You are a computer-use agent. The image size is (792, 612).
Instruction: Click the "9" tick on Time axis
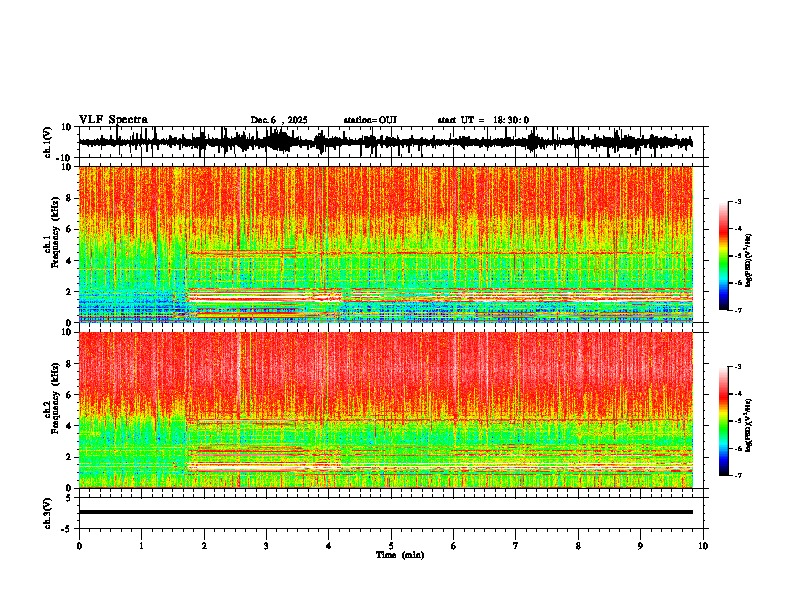[640, 546]
